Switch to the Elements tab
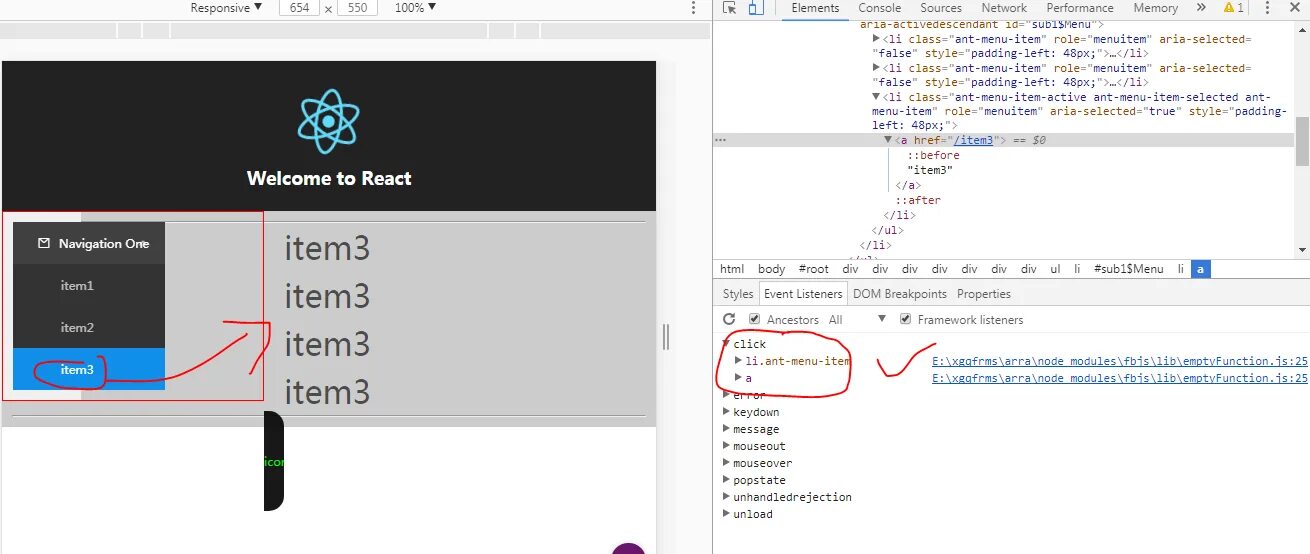 (815, 8)
